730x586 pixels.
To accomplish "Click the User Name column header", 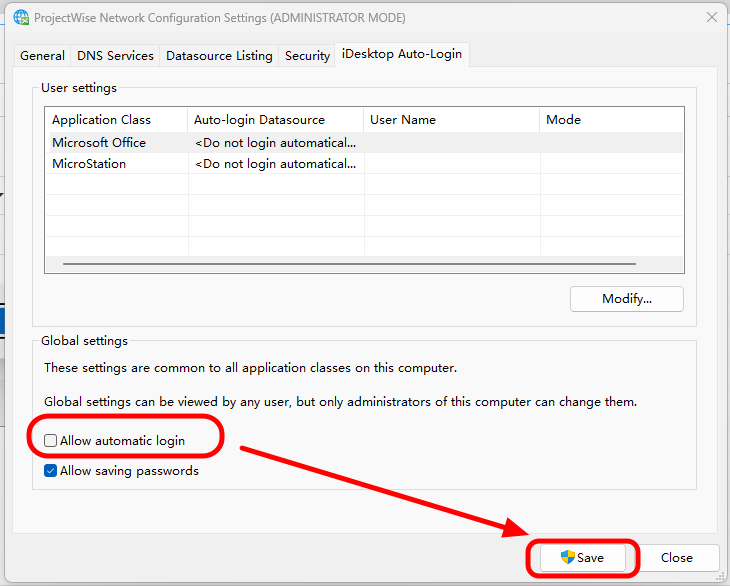I will pyautogui.click(x=452, y=120).
